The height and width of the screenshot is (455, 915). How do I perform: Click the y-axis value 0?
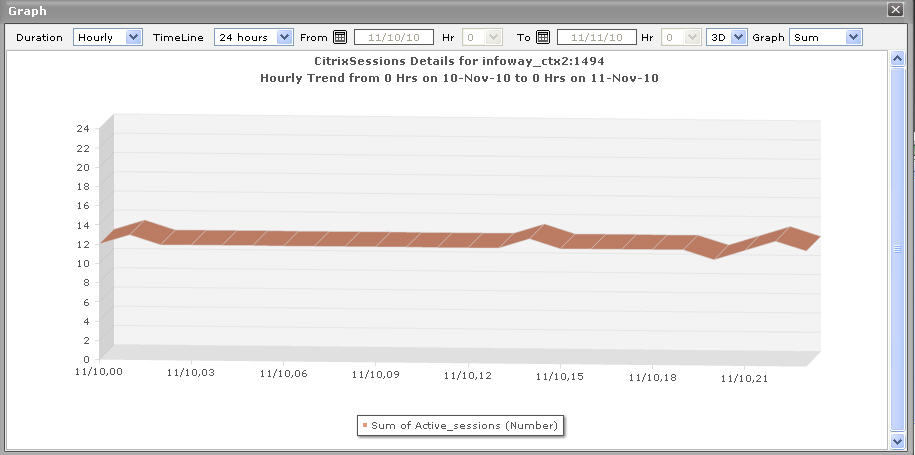[x=86, y=359]
